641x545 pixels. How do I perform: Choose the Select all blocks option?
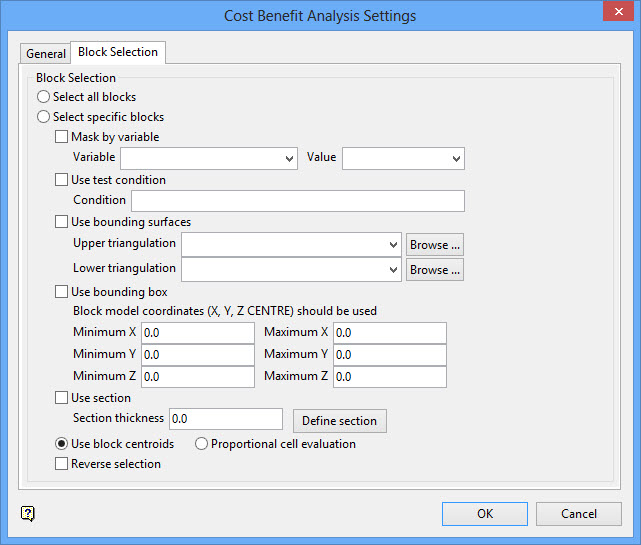tap(43, 97)
